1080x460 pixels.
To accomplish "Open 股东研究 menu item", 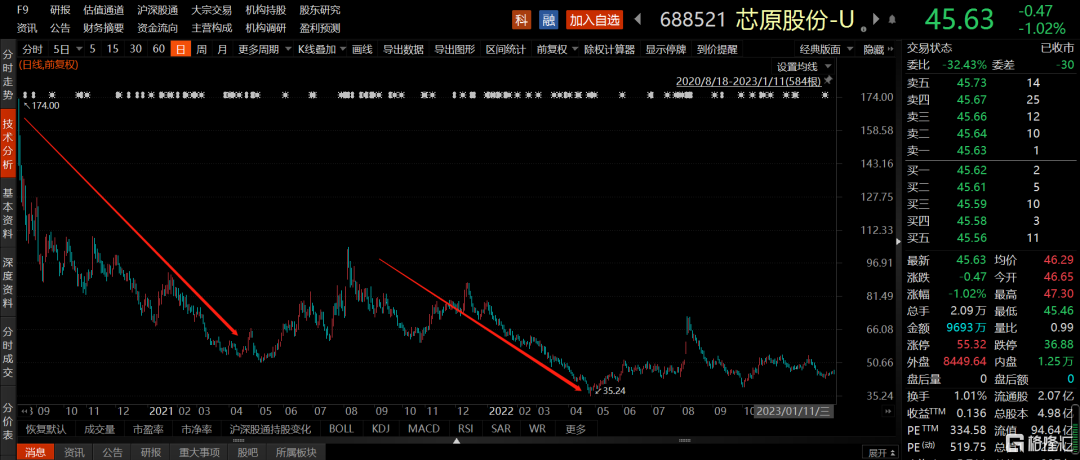I will (320, 10).
